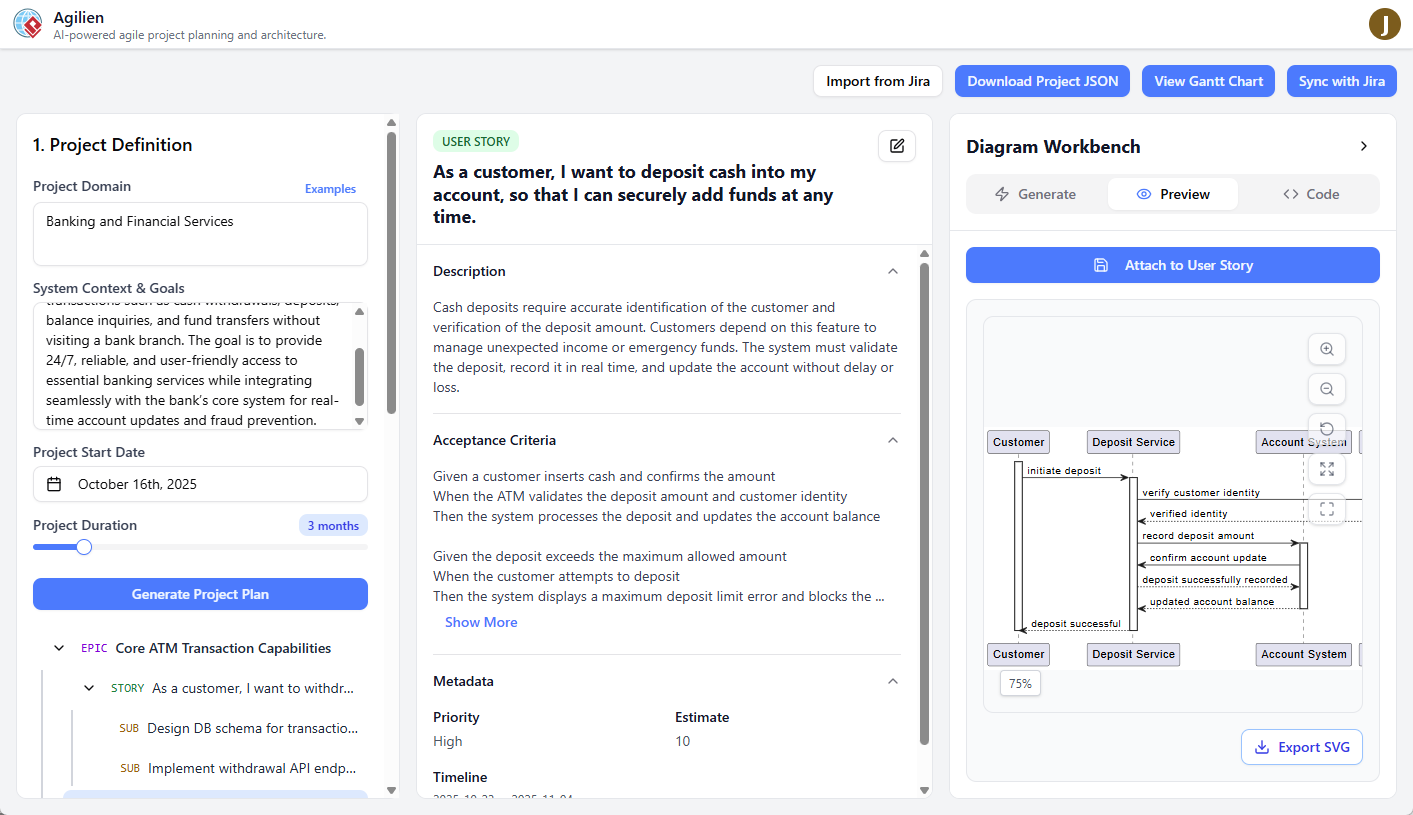Image resolution: width=1413 pixels, height=815 pixels.
Task: Switch to the Generate tab
Action: pos(1038,193)
